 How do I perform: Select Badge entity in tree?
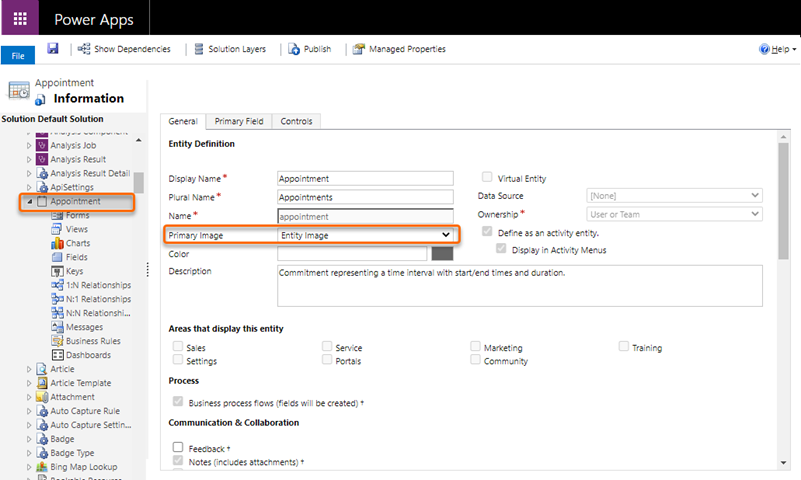pyautogui.click(x=62, y=439)
